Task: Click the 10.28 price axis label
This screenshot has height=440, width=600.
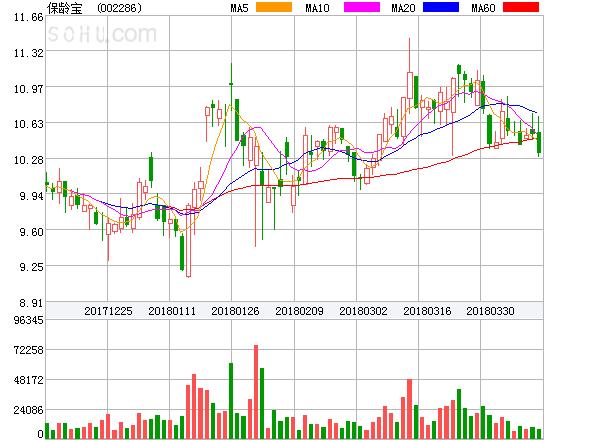Action: point(29,160)
